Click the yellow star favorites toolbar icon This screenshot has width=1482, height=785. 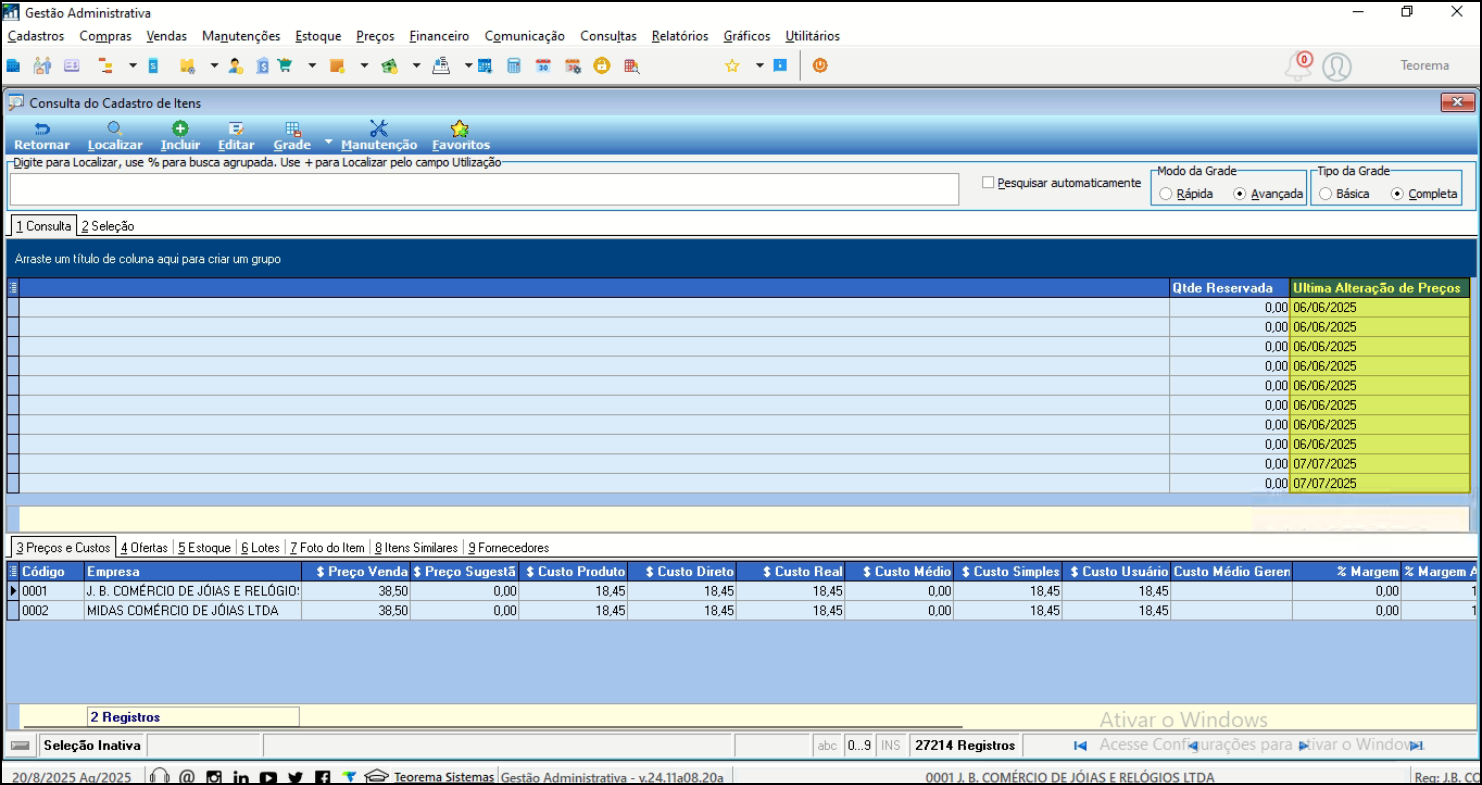coord(732,66)
